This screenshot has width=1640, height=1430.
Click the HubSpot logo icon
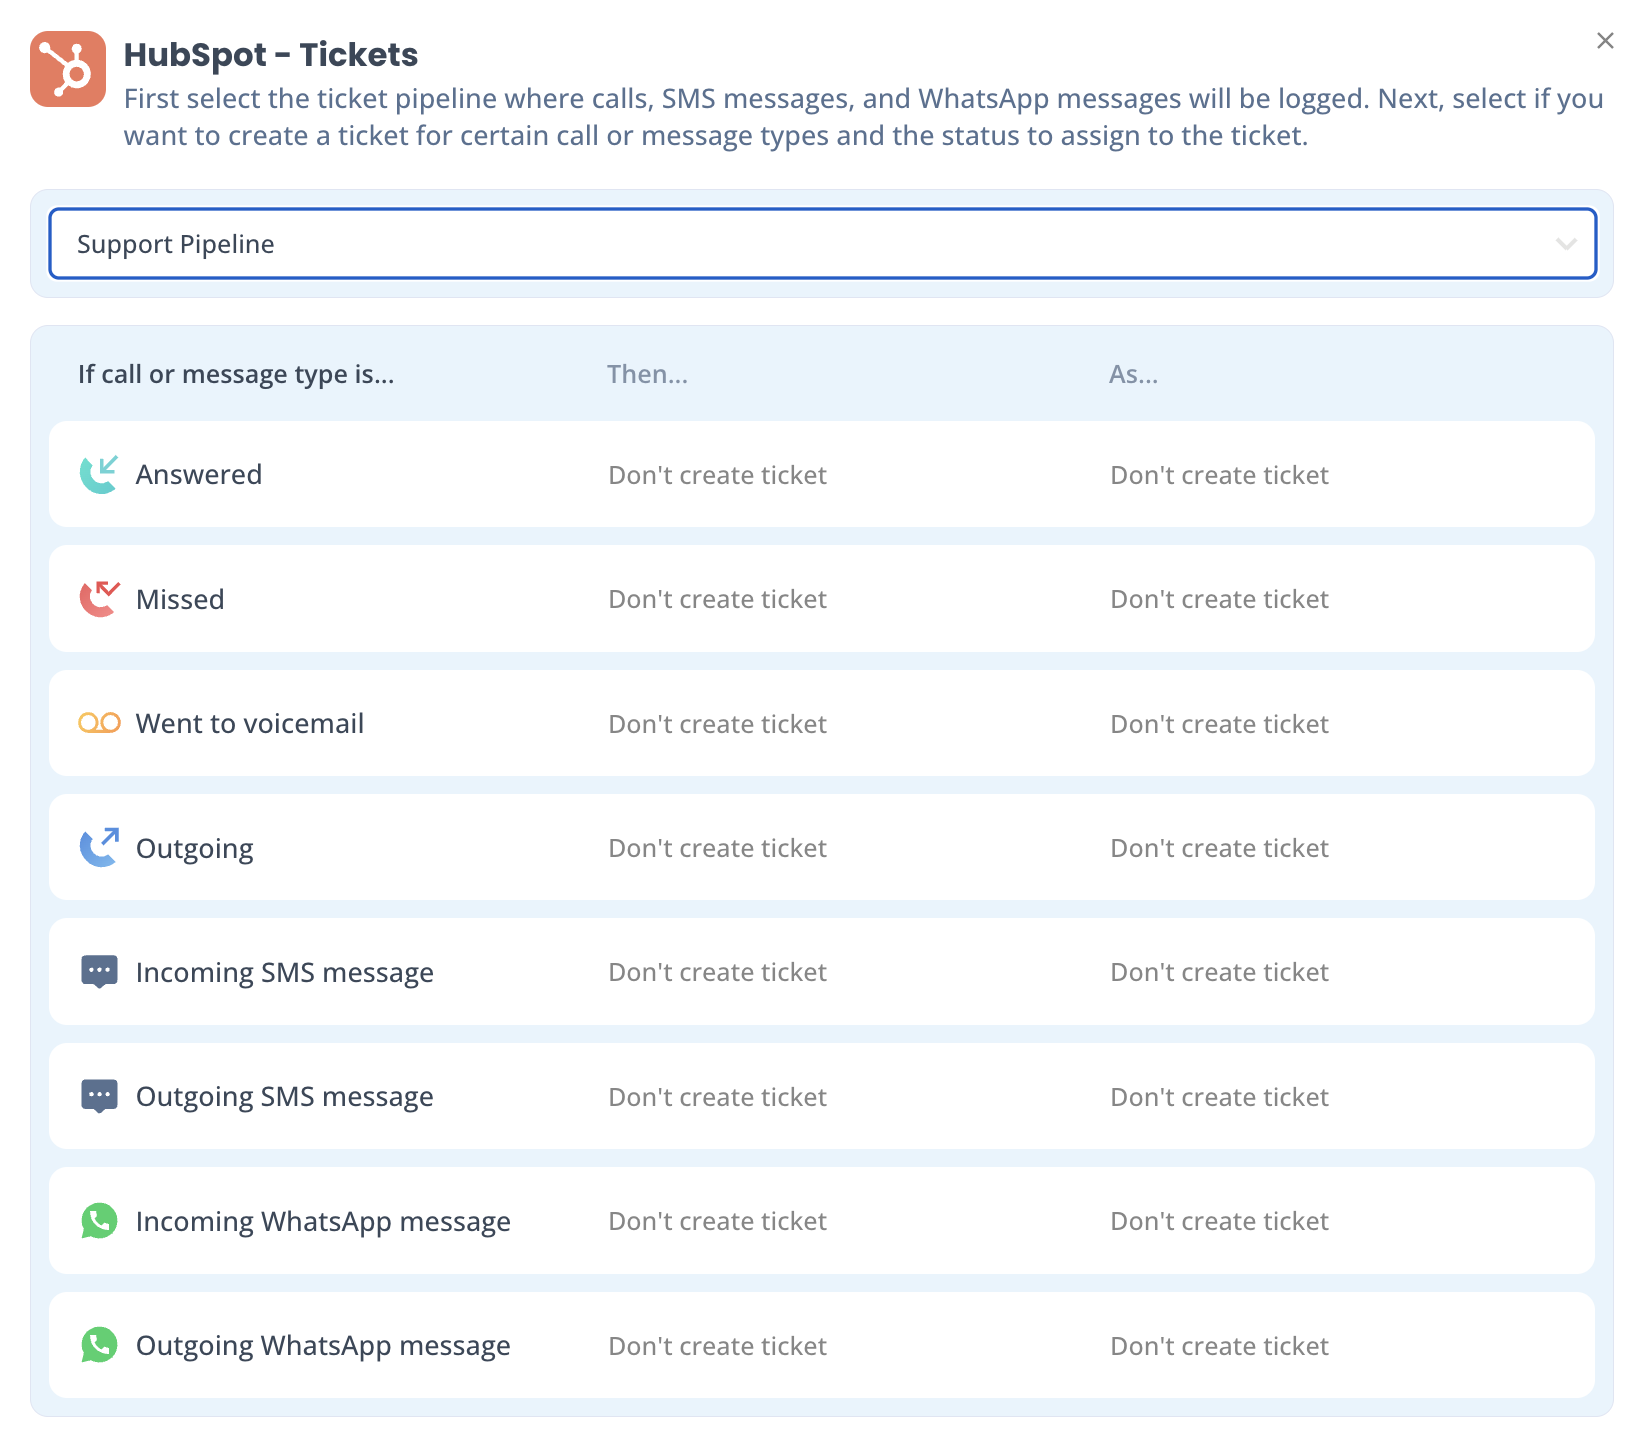[68, 69]
